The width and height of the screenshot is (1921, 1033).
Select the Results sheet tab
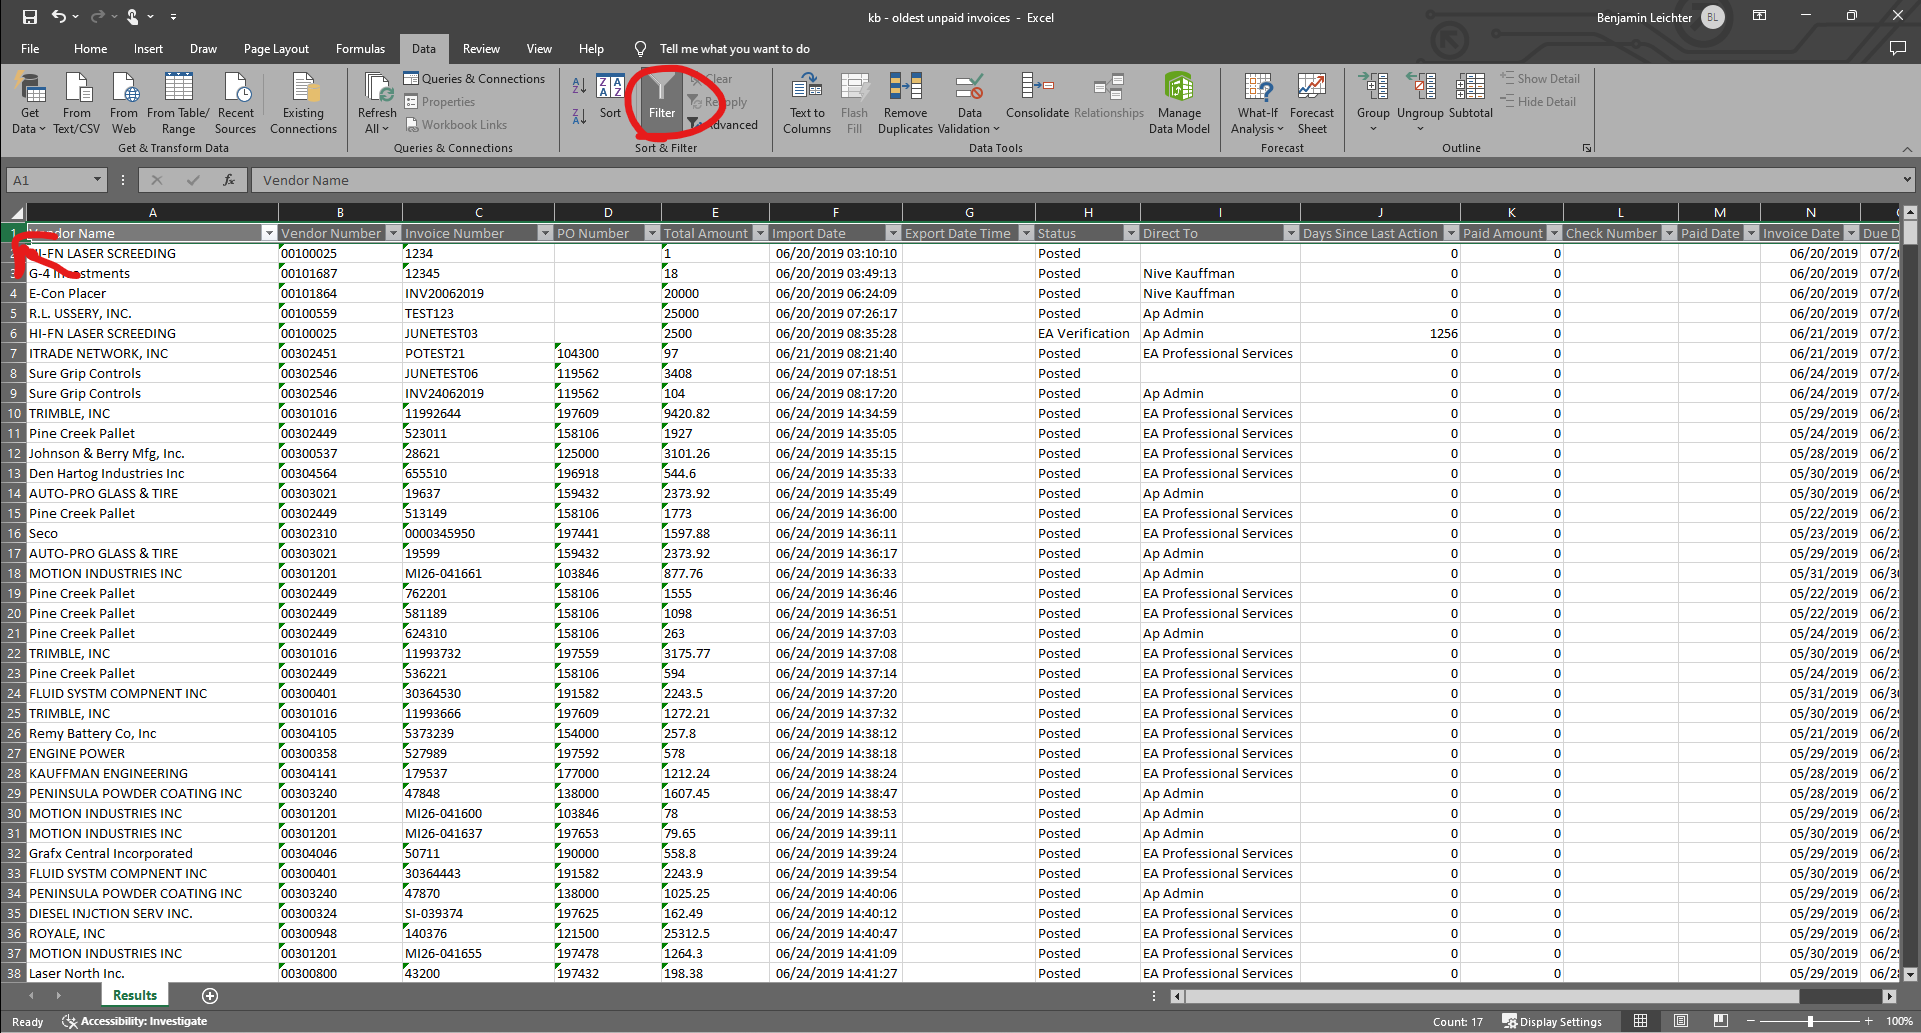tap(135, 995)
